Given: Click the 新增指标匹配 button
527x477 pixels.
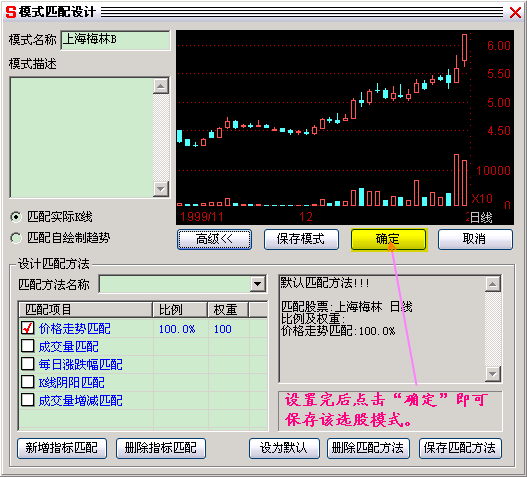Looking at the screenshot, I should (62, 448).
